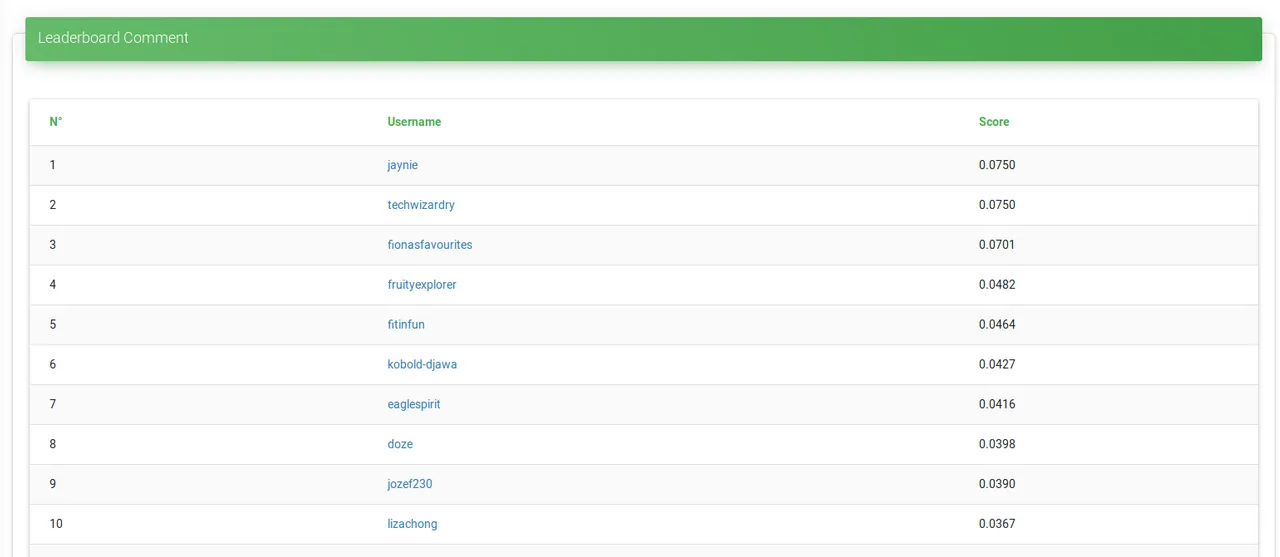Click the Leaderboard Comment header bar

[643, 38]
